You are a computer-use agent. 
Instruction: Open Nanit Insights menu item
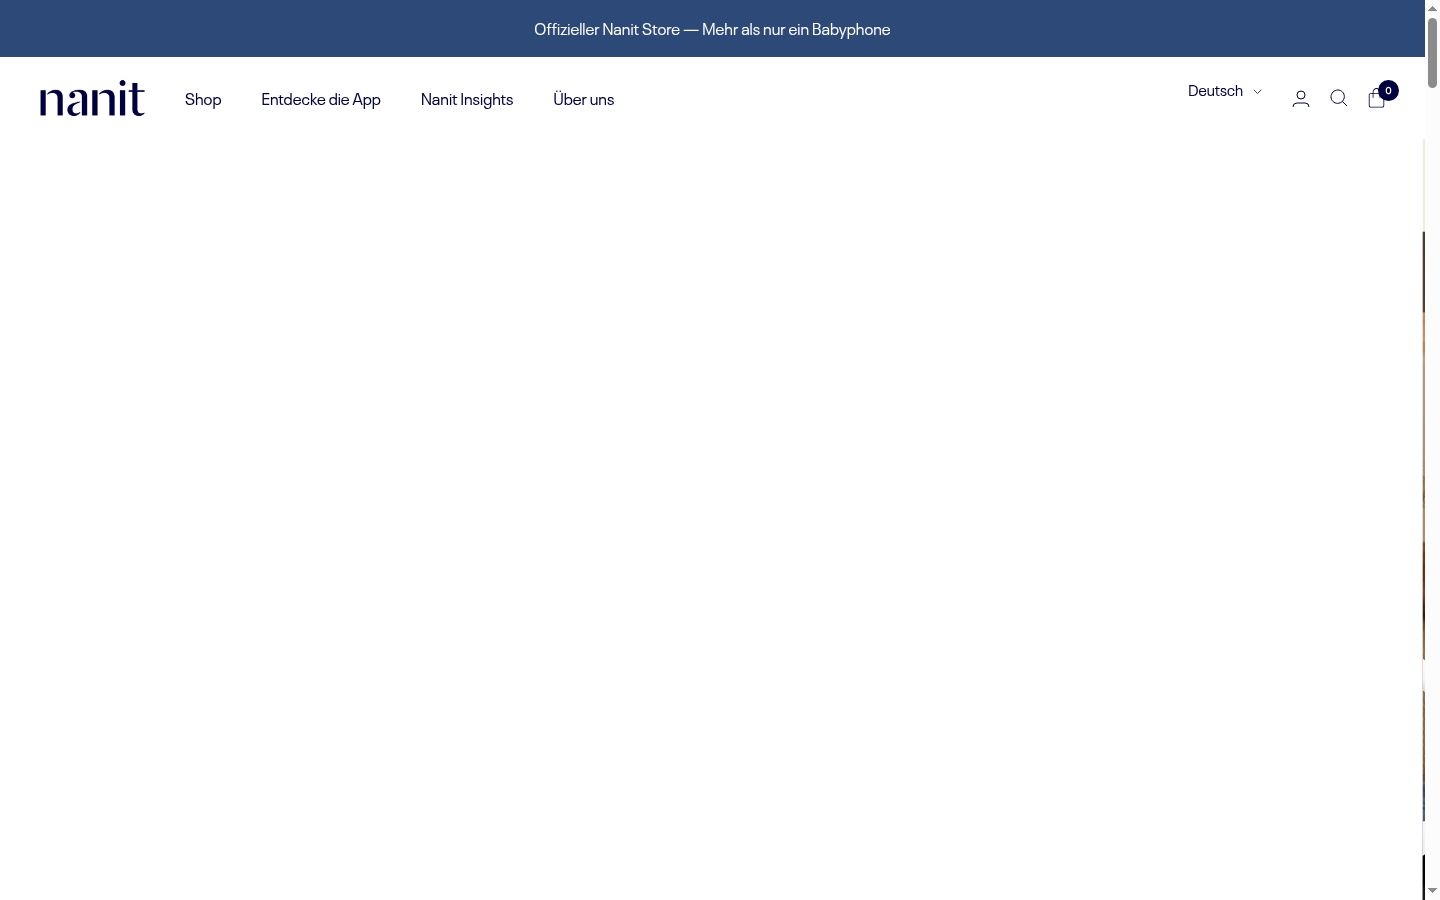[467, 99]
